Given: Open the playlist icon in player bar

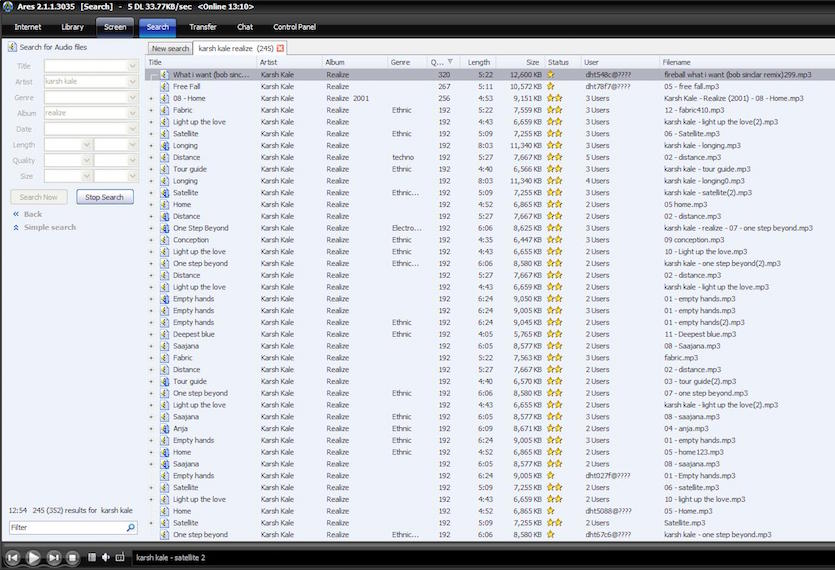Looking at the screenshot, I should tap(92, 557).
